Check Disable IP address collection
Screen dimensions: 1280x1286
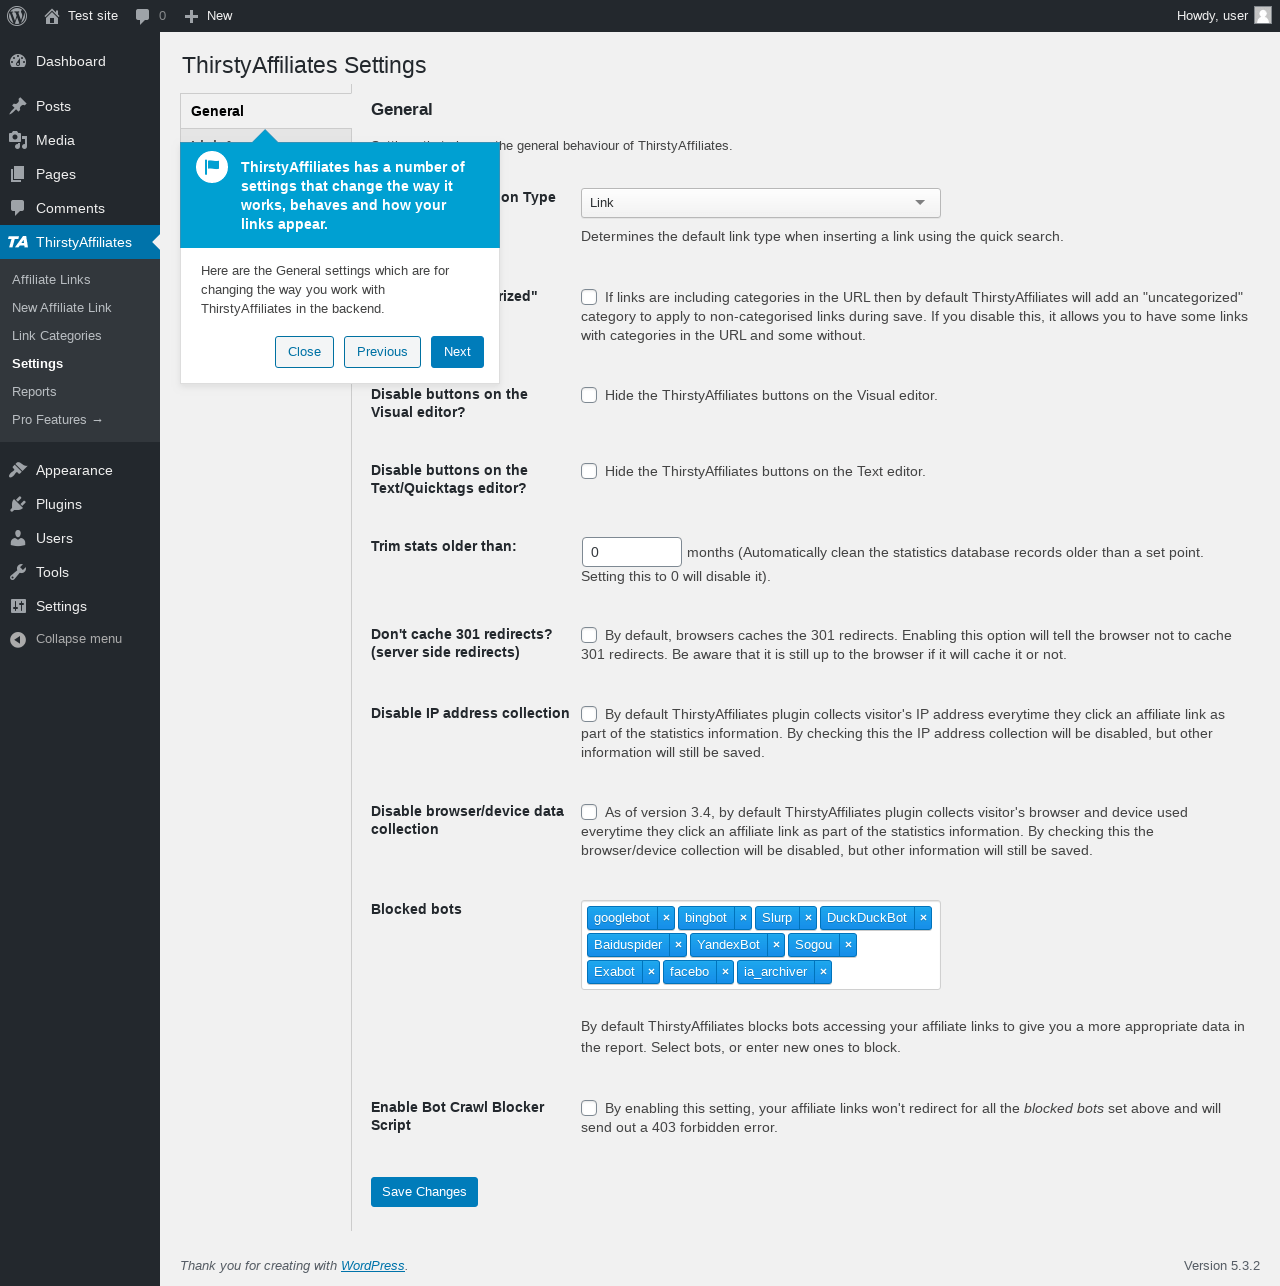589,714
